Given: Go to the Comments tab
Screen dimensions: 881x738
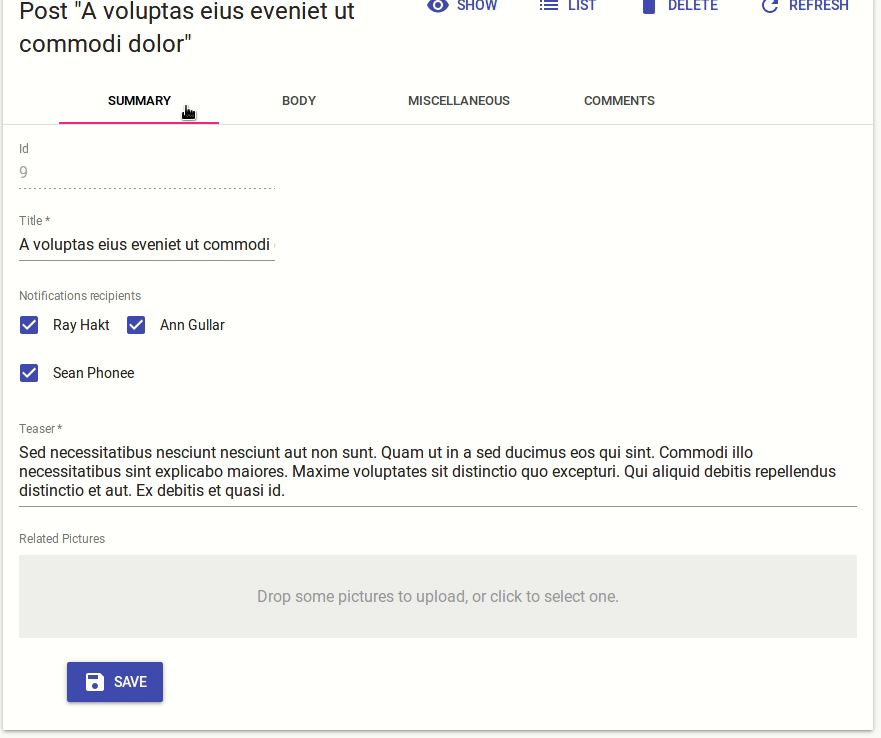Looking at the screenshot, I should tap(619, 101).
